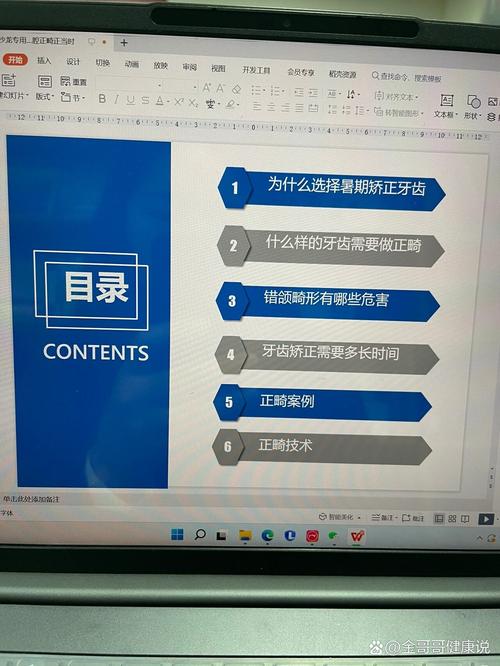Click the 重置 reset button
The height and width of the screenshot is (666, 500).
click(73, 81)
